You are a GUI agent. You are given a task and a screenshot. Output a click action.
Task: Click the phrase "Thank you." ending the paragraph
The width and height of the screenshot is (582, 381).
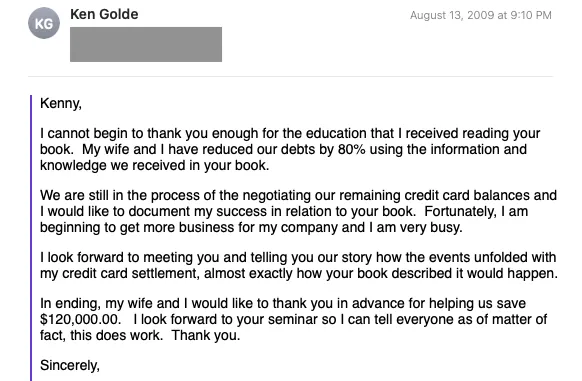[x=206, y=335]
